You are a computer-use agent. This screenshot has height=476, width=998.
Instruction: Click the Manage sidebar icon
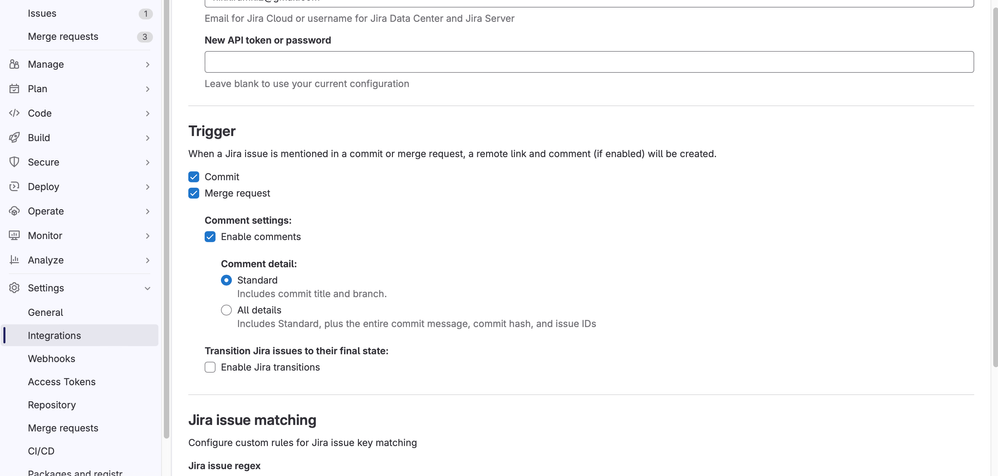click(14, 64)
